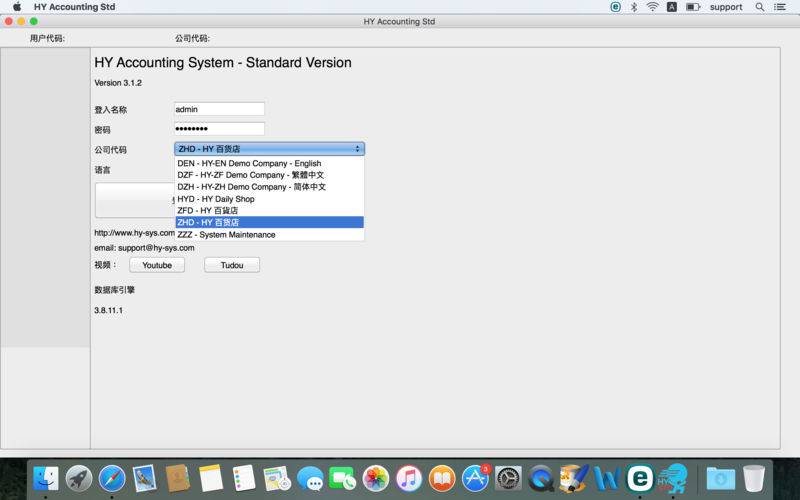Open the Apple menu

pos(17,7)
